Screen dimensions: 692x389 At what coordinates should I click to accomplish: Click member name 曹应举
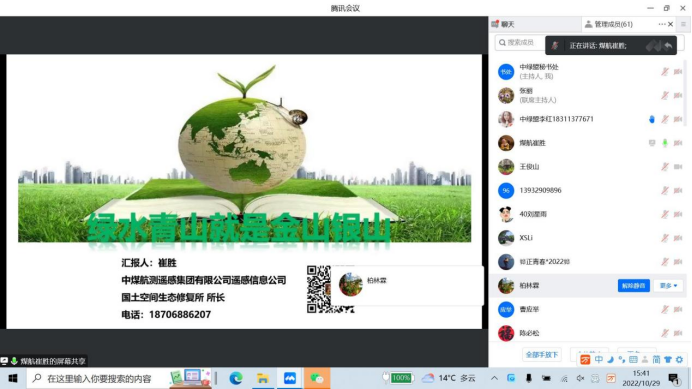[x=529, y=310]
